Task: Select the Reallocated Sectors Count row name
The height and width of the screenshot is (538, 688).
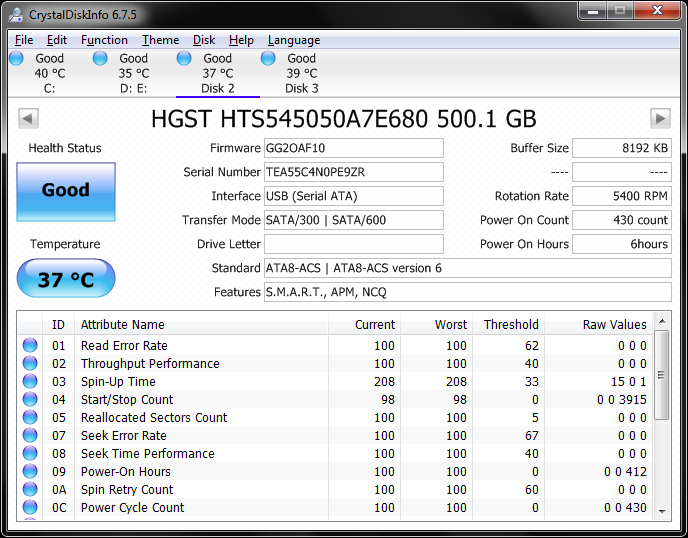Action: coord(154,417)
